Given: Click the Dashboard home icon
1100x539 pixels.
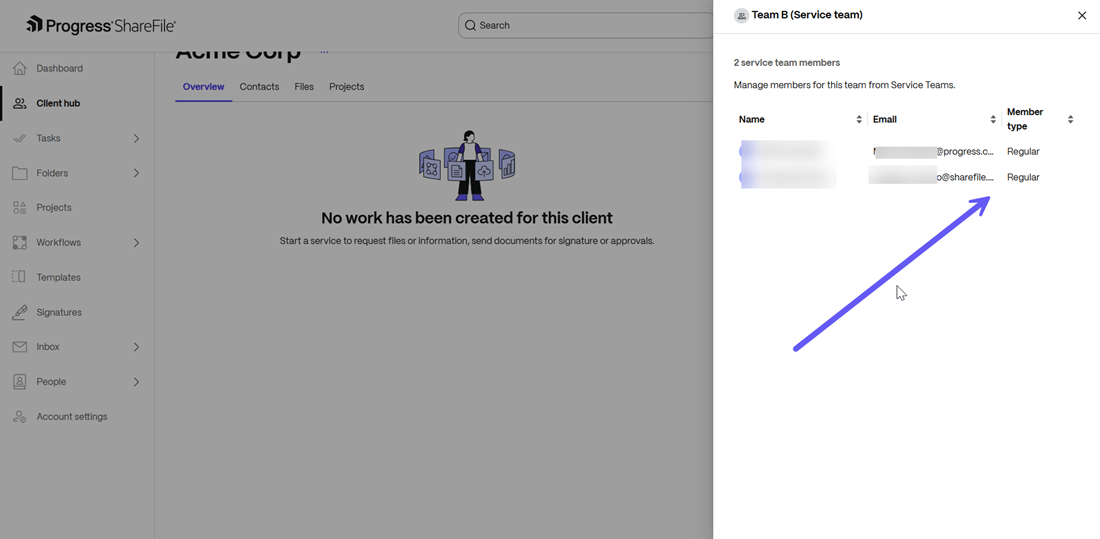Looking at the screenshot, I should (20, 68).
